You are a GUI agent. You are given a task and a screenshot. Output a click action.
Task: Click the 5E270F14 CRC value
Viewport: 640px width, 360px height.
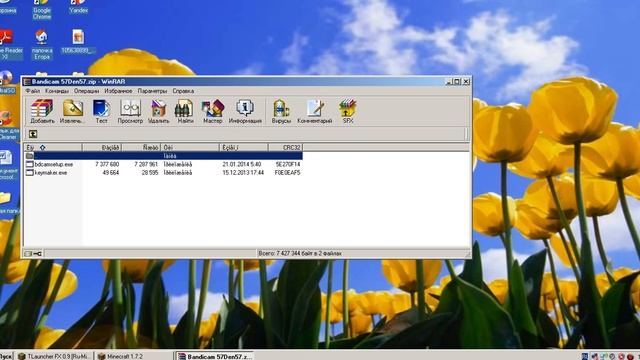pyautogui.click(x=288, y=164)
